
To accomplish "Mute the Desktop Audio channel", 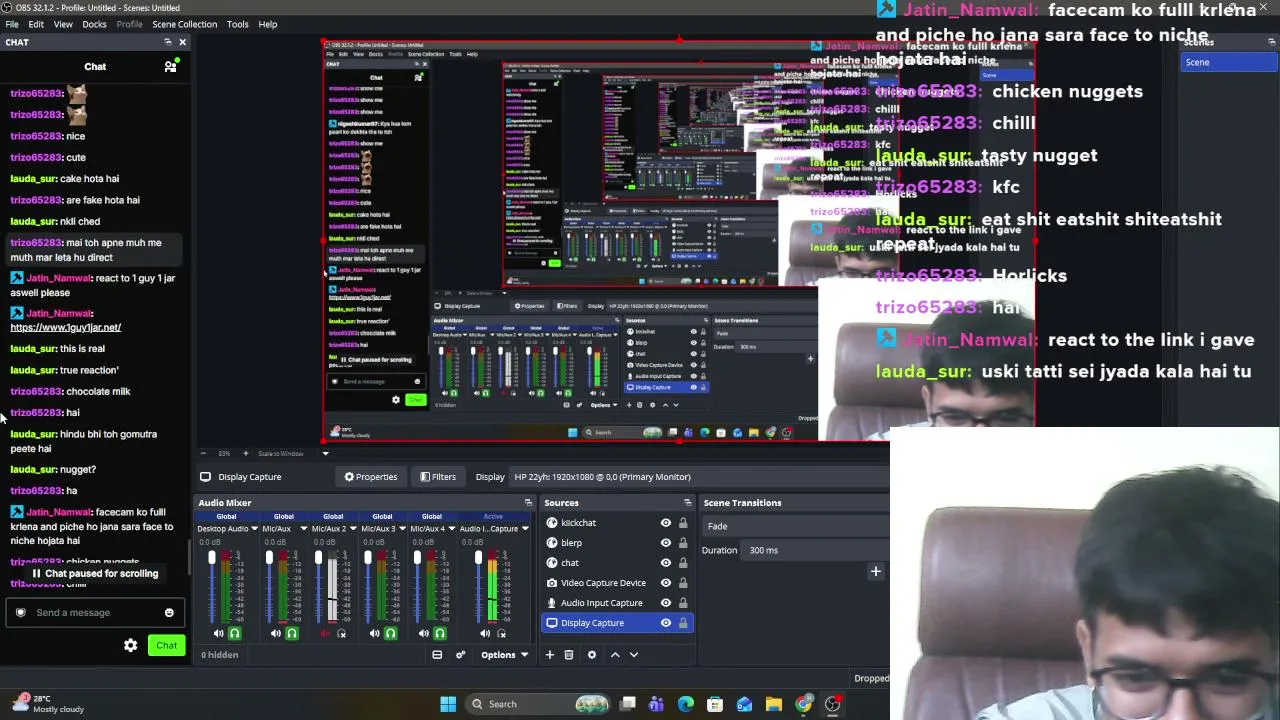I will pos(218,633).
